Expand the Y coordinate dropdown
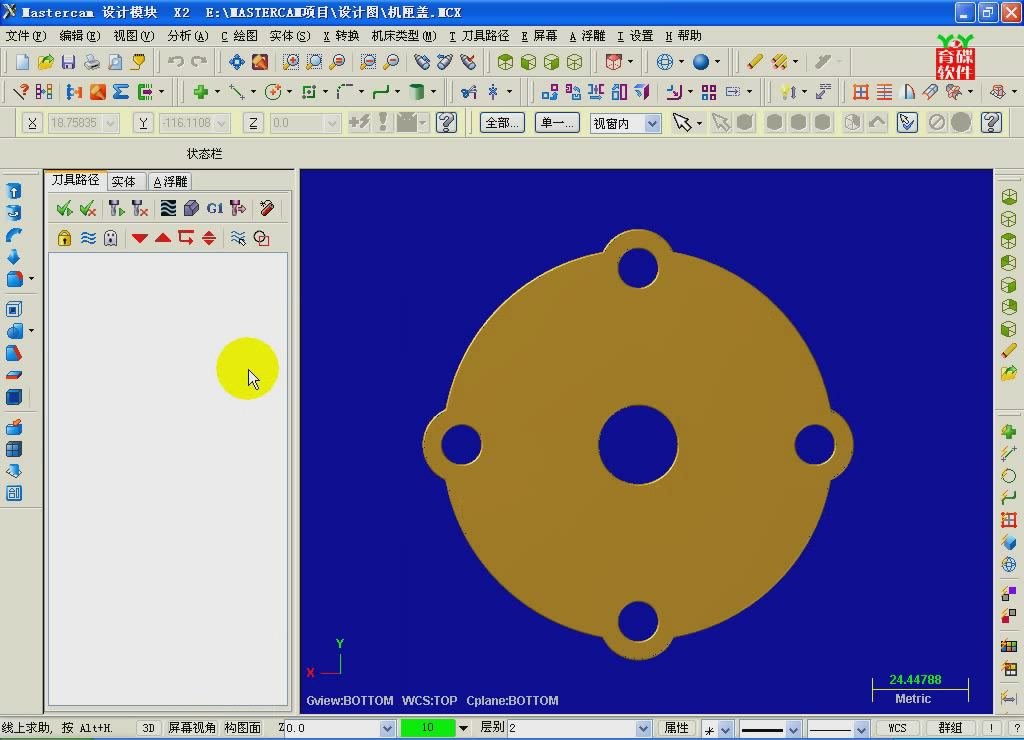Image resolution: width=1024 pixels, height=740 pixels. 221,123
